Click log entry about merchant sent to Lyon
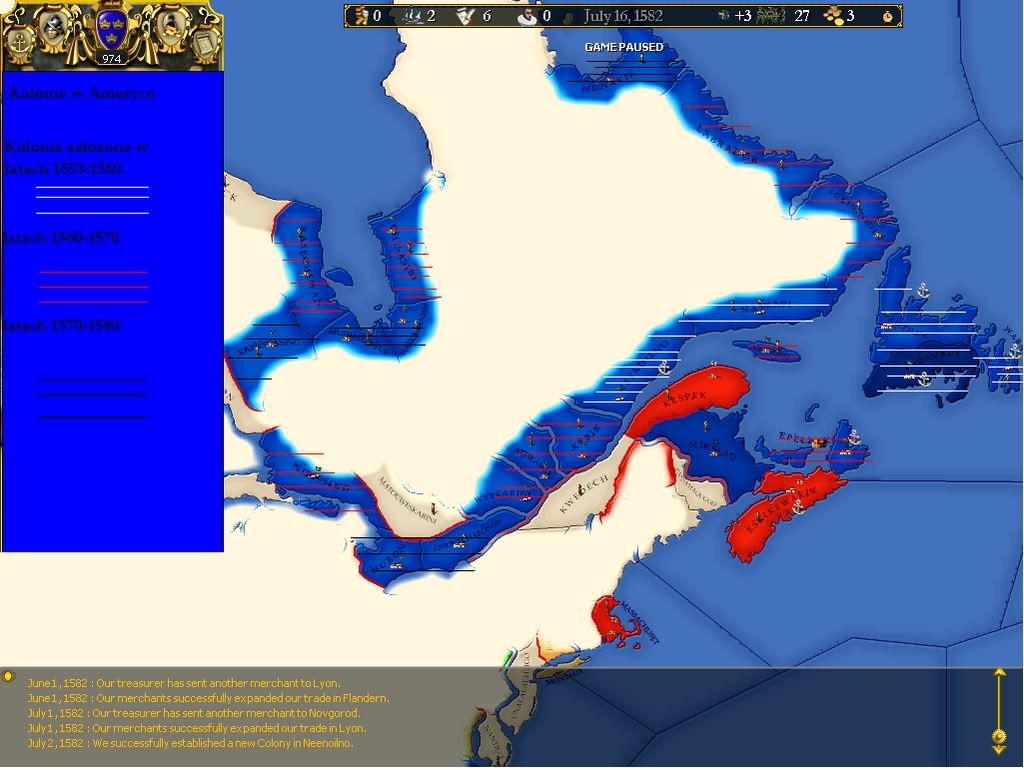The width and height of the screenshot is (1024, 770). click(184, 683)
